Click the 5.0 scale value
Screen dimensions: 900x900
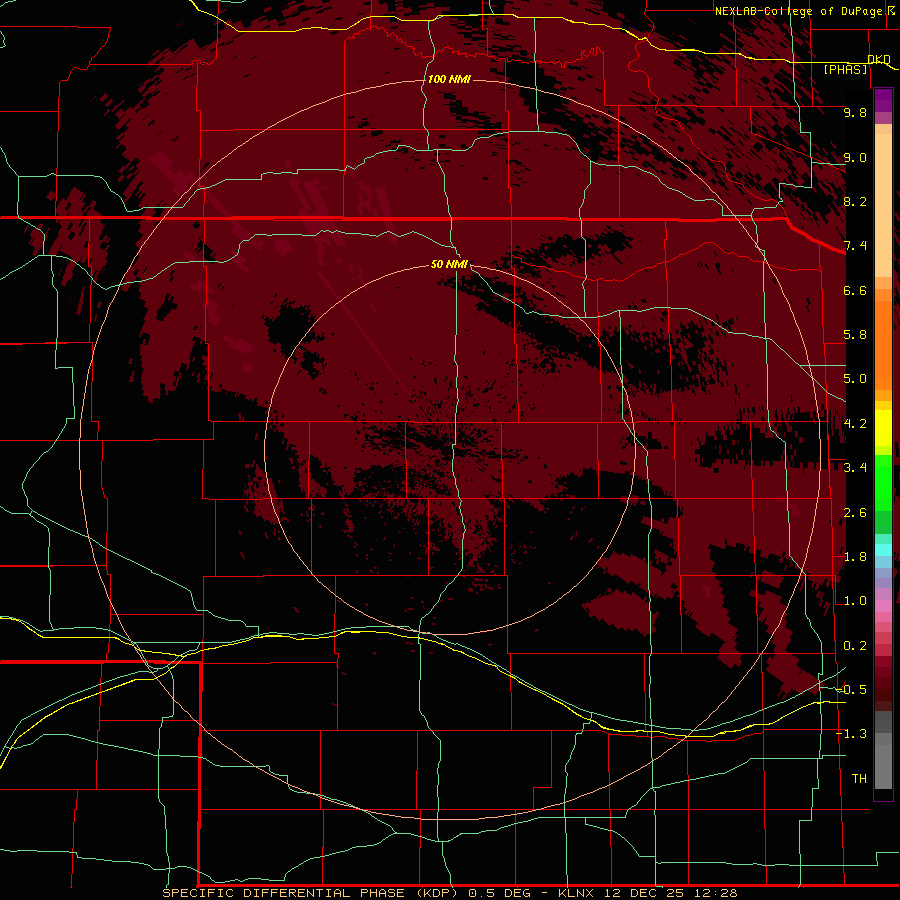coord(855,379)
